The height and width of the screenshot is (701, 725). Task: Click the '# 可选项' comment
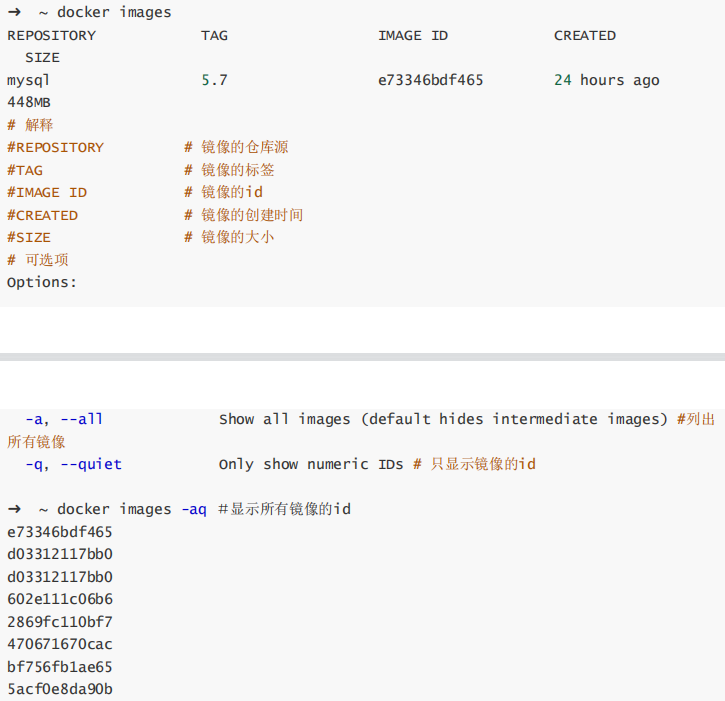tap(38, 260)
